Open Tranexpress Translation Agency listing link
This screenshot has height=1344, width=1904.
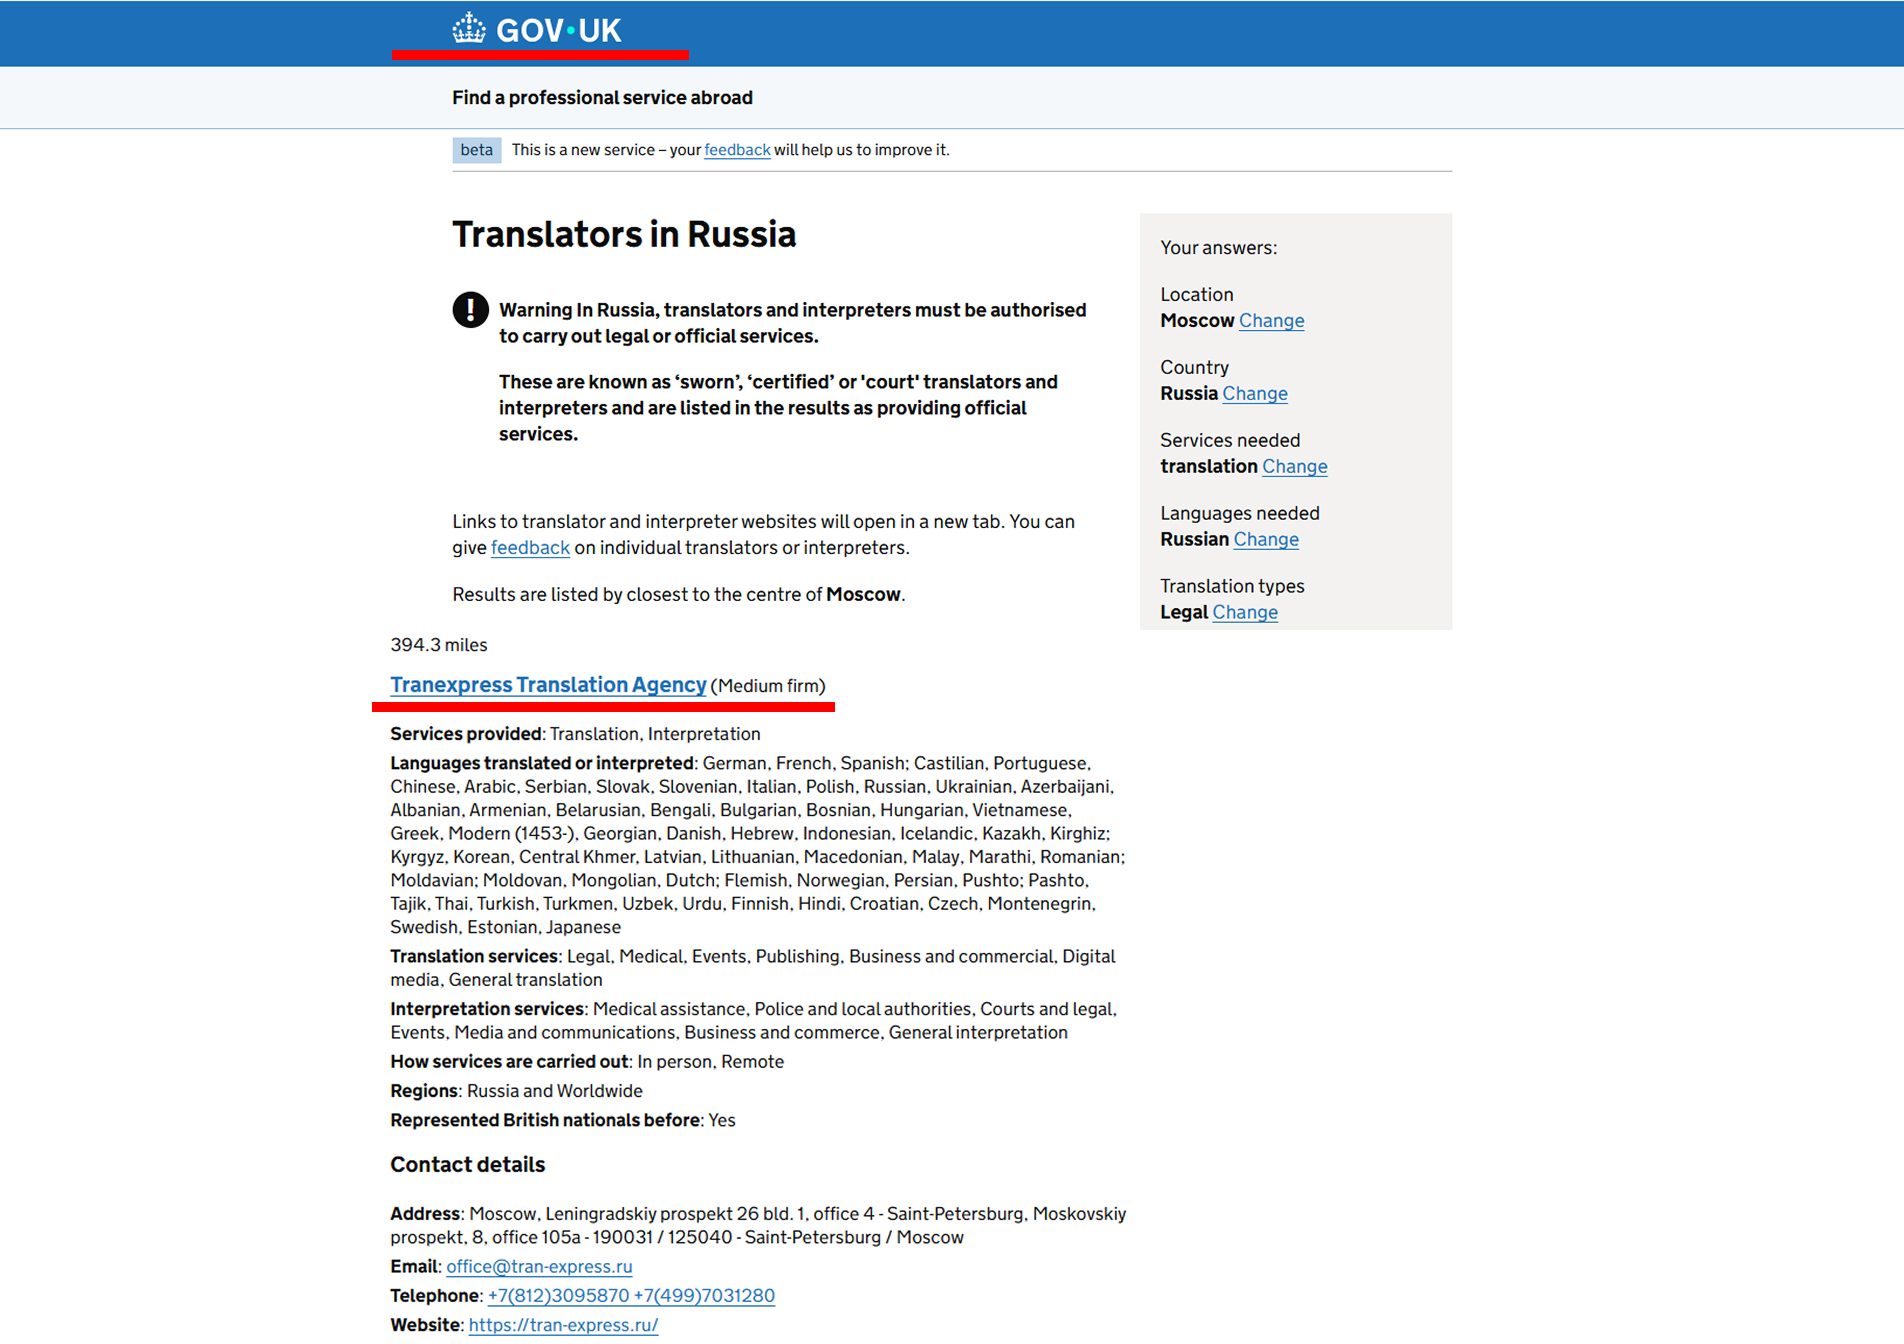pos(548,685)
